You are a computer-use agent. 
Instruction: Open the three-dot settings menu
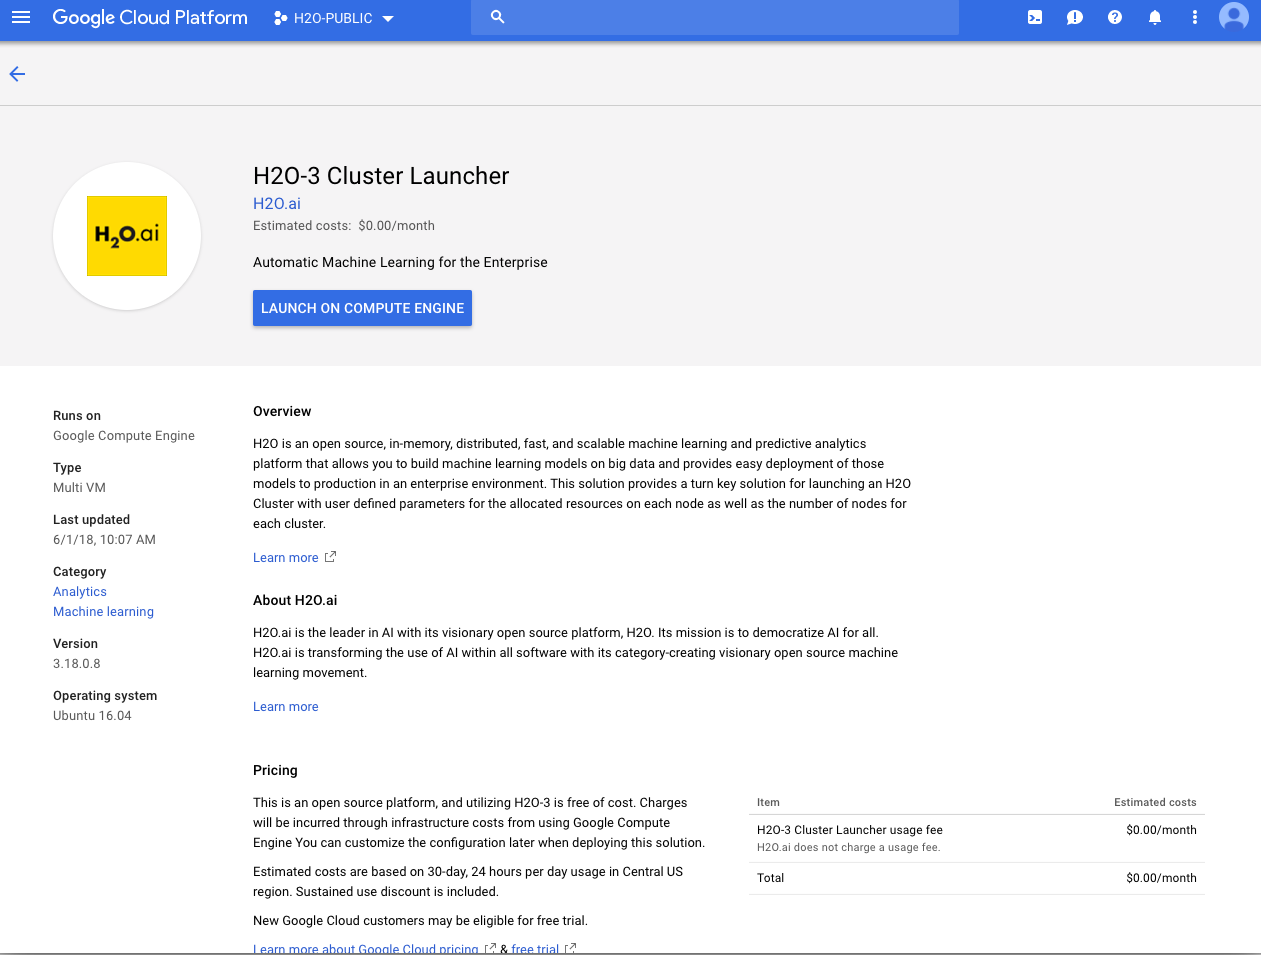point(1194,18)
